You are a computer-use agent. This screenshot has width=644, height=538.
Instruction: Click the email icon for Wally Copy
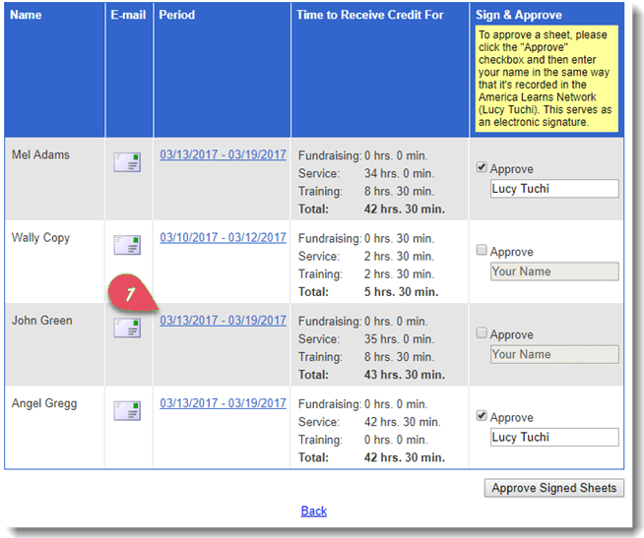coord(127,246)
